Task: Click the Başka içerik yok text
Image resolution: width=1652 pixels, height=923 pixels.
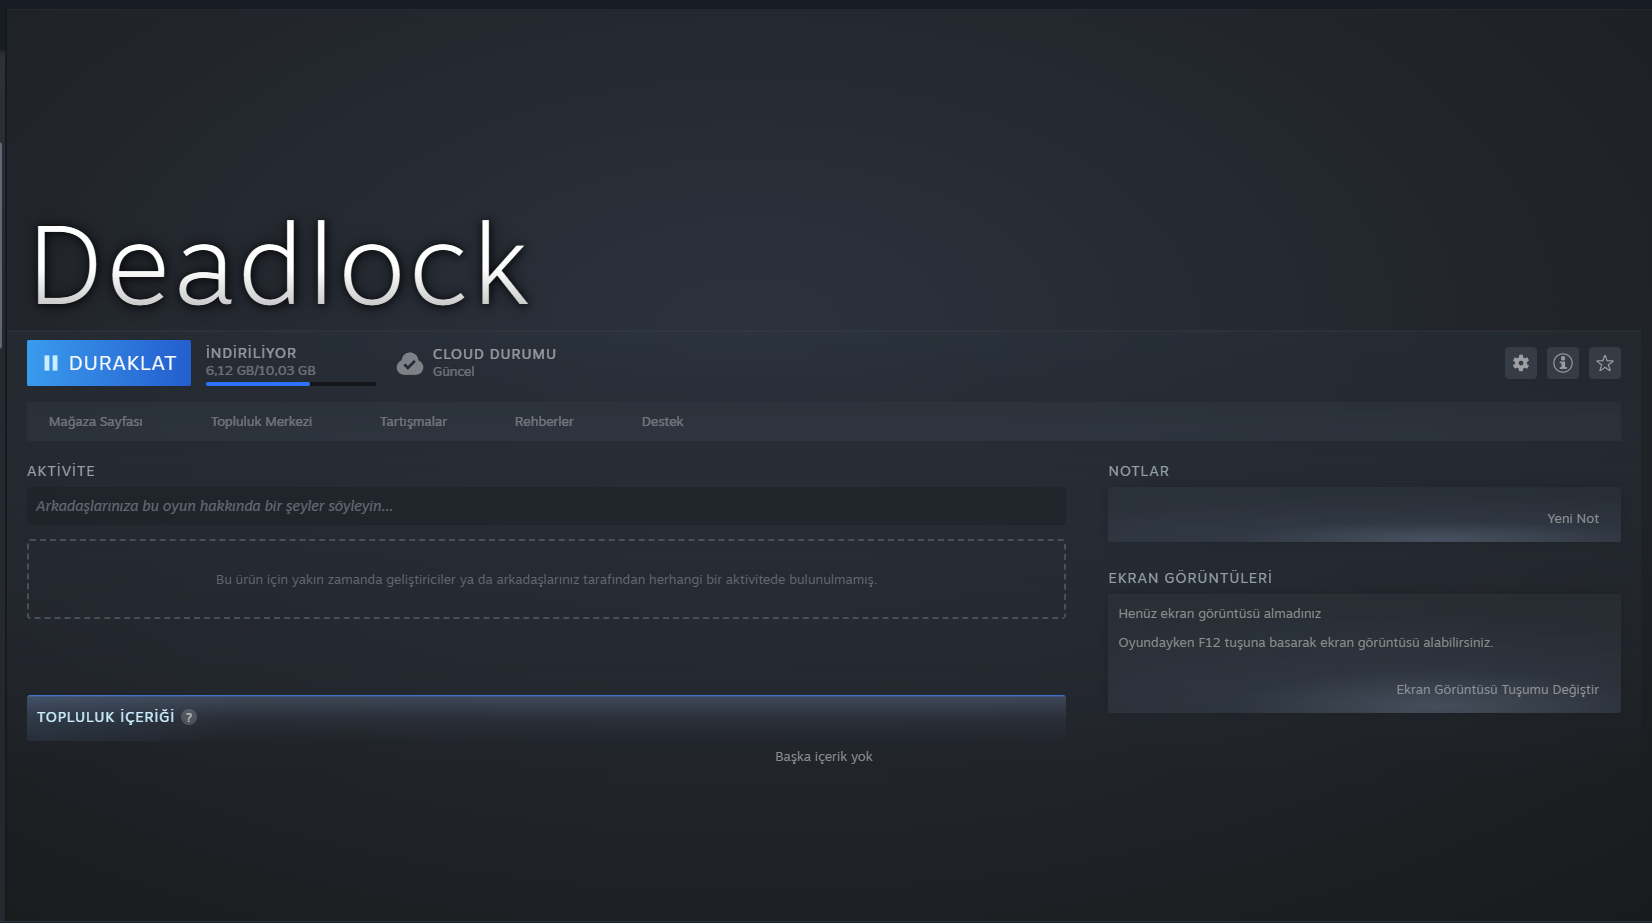Action: tap(824, 757)
